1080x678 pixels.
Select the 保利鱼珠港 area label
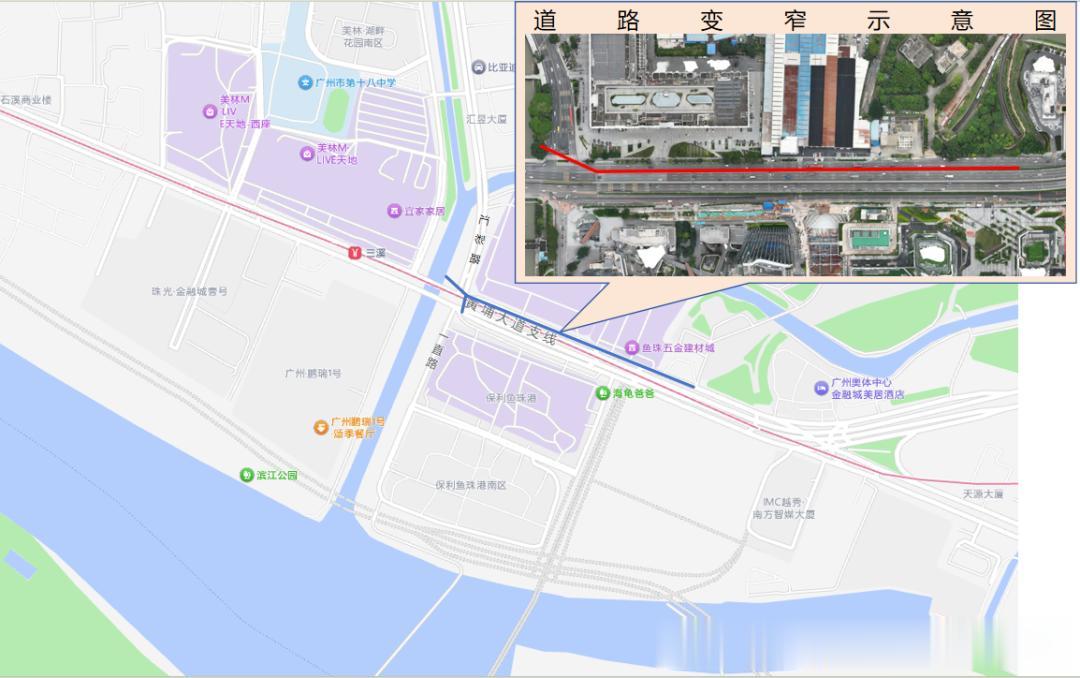pos(510,398)
